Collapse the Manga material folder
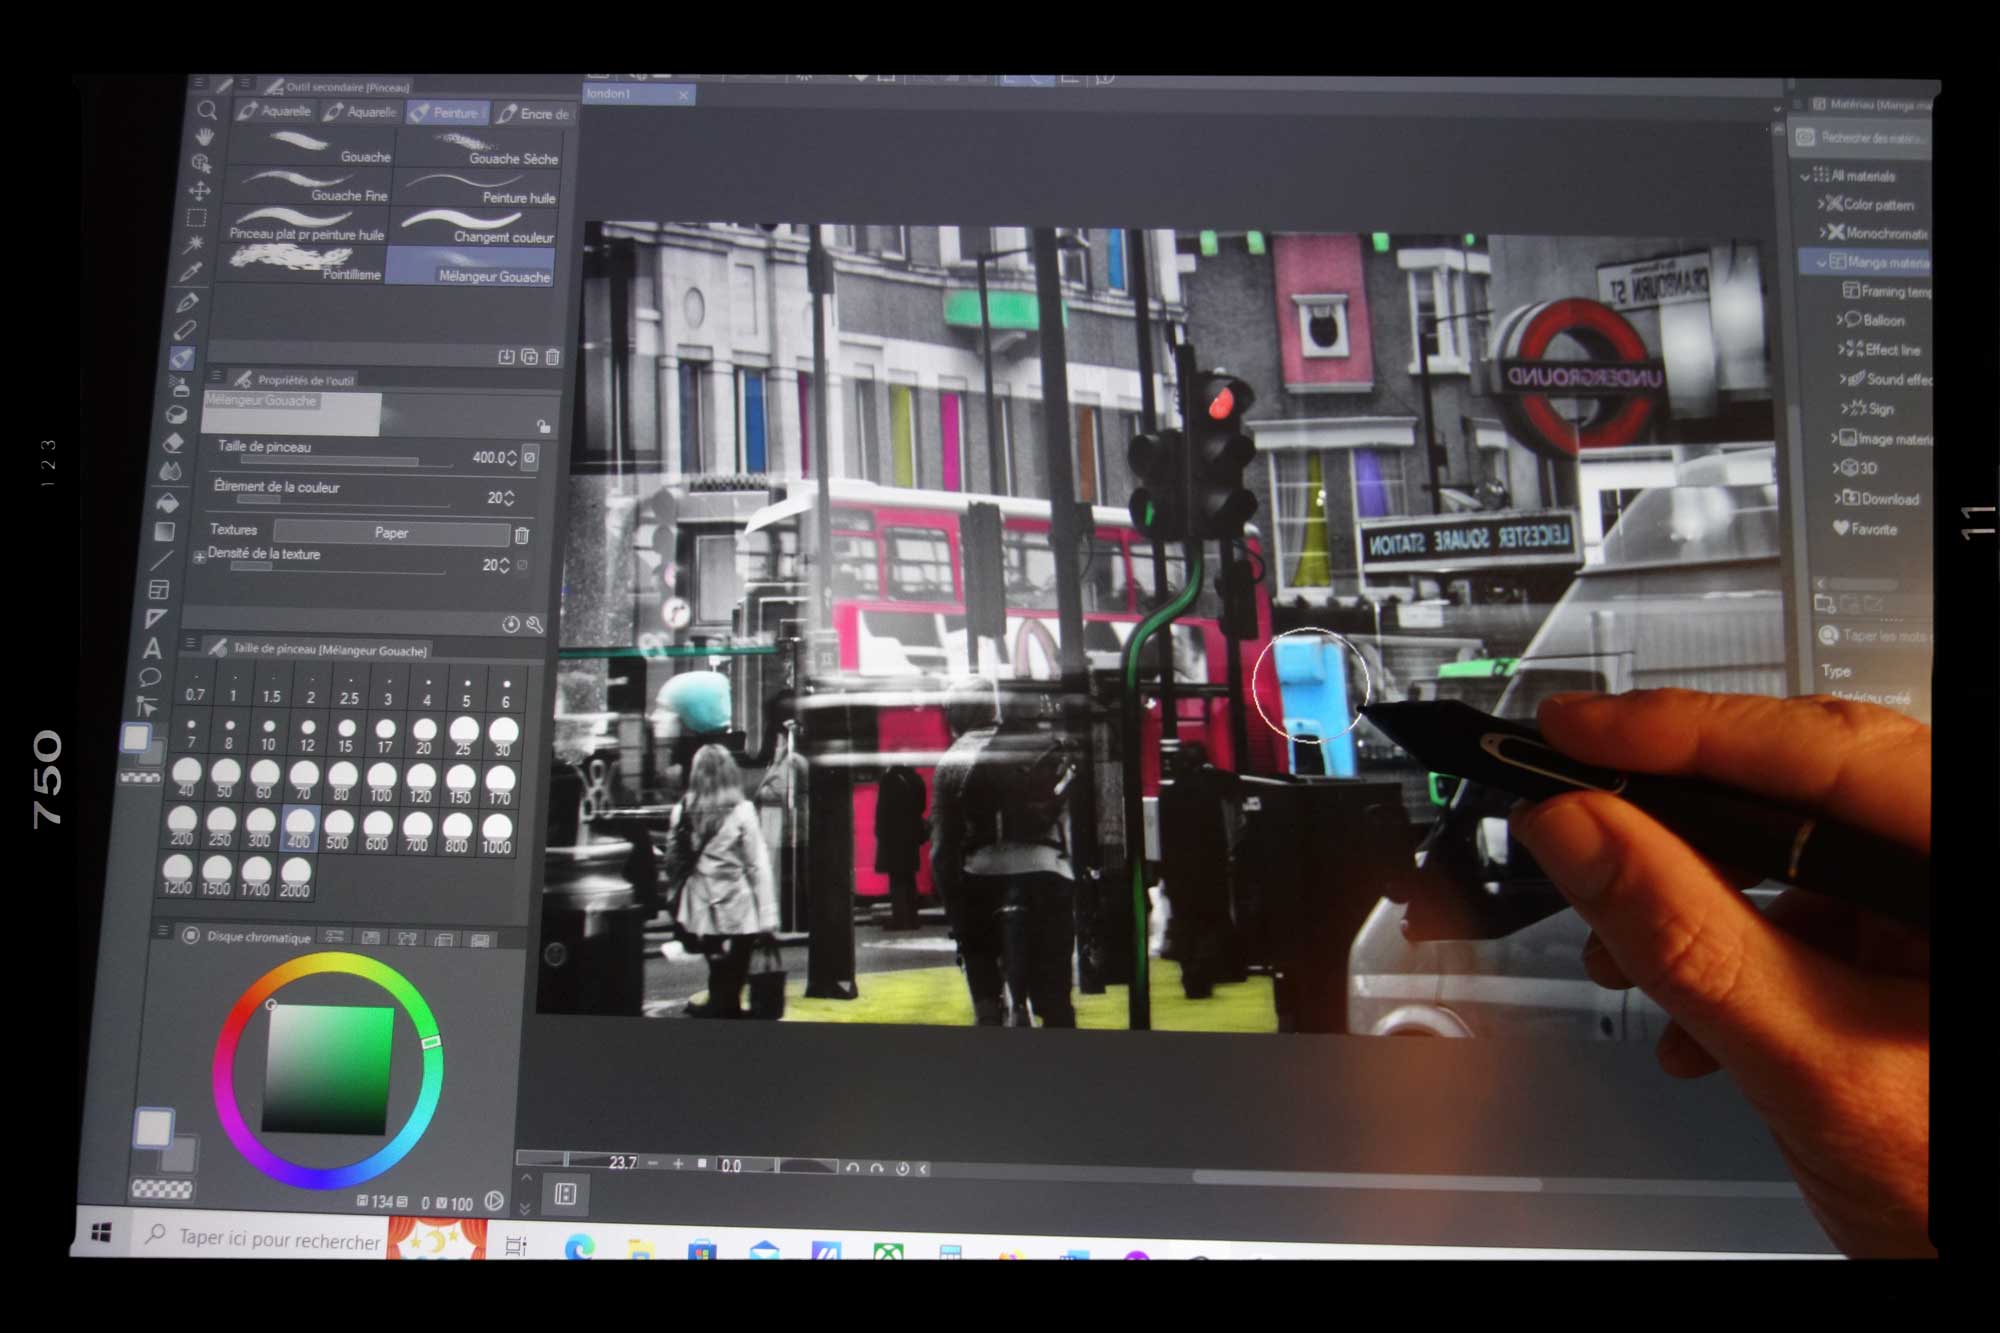2000x1333 pixels. click(x=1821, y=262)
